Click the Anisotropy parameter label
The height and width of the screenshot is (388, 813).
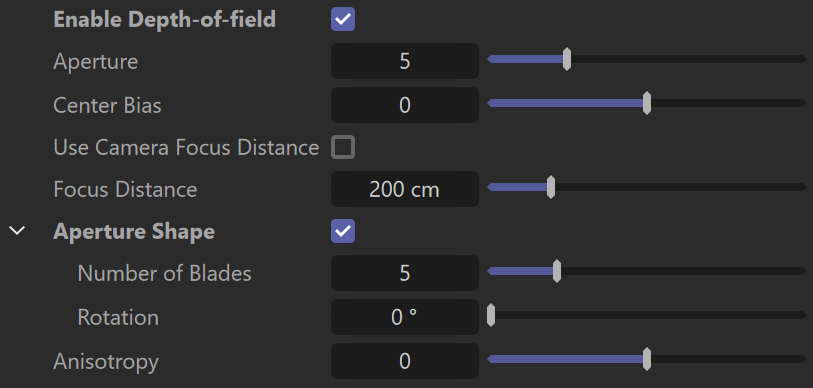point(106,362)
